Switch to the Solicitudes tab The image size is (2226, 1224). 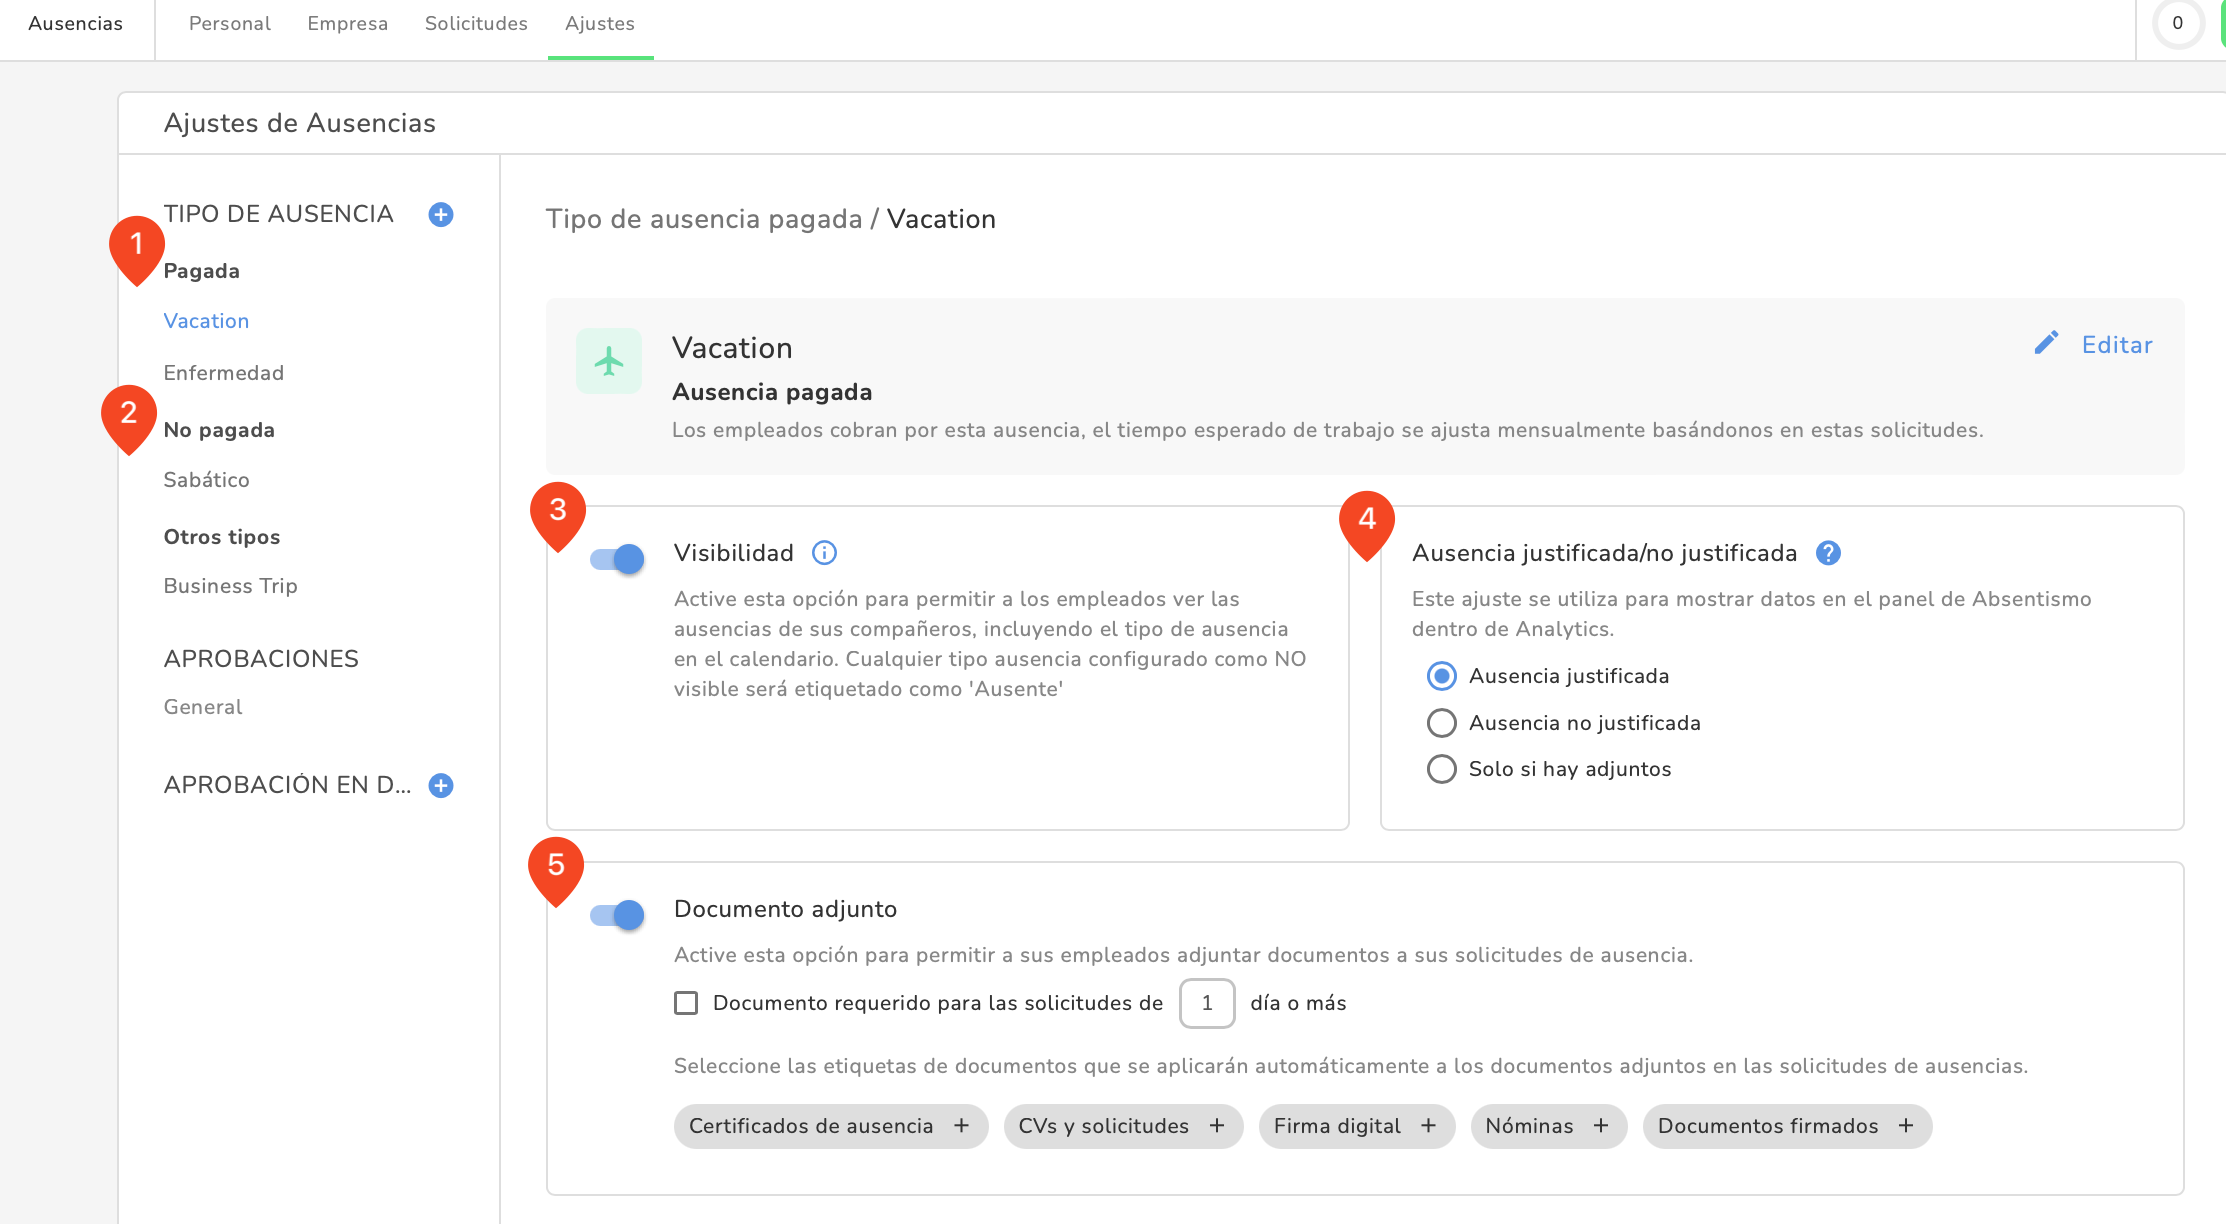click(476, 24)
